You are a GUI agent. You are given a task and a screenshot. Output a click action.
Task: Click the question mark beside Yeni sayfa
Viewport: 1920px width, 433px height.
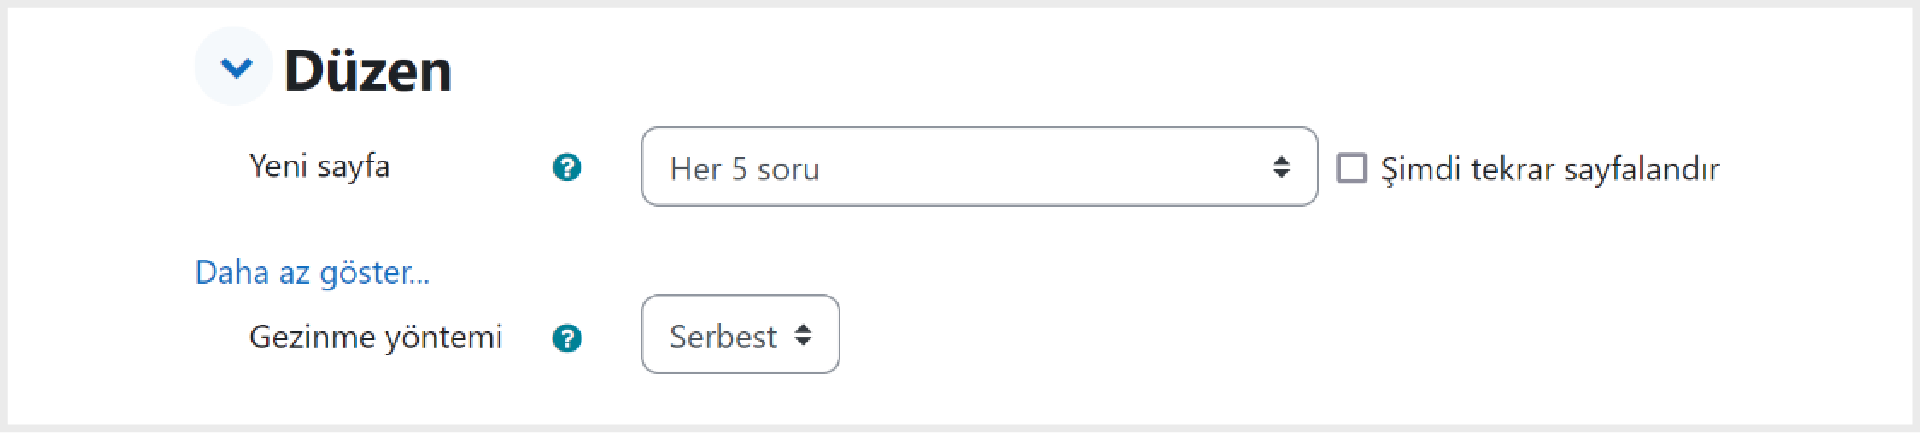click(x=567, y=167)
